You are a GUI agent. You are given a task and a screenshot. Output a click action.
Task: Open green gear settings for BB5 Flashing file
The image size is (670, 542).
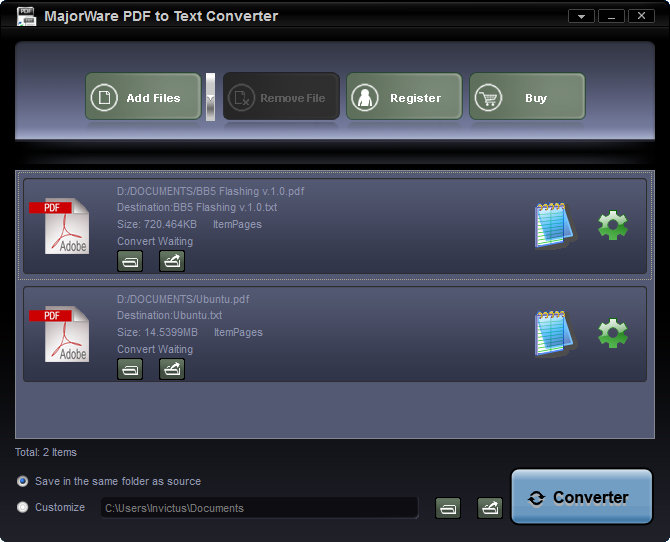pos(612,225)
